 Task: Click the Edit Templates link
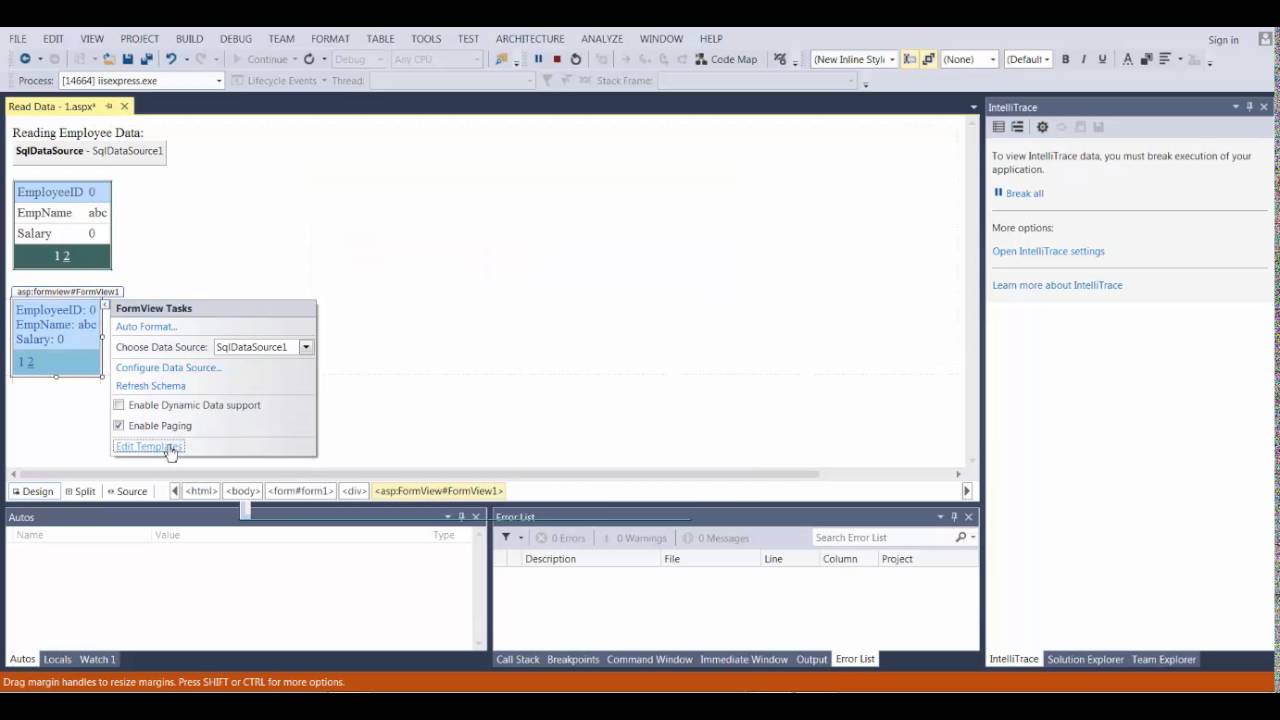pyautogui.click(x=149, y=446)
